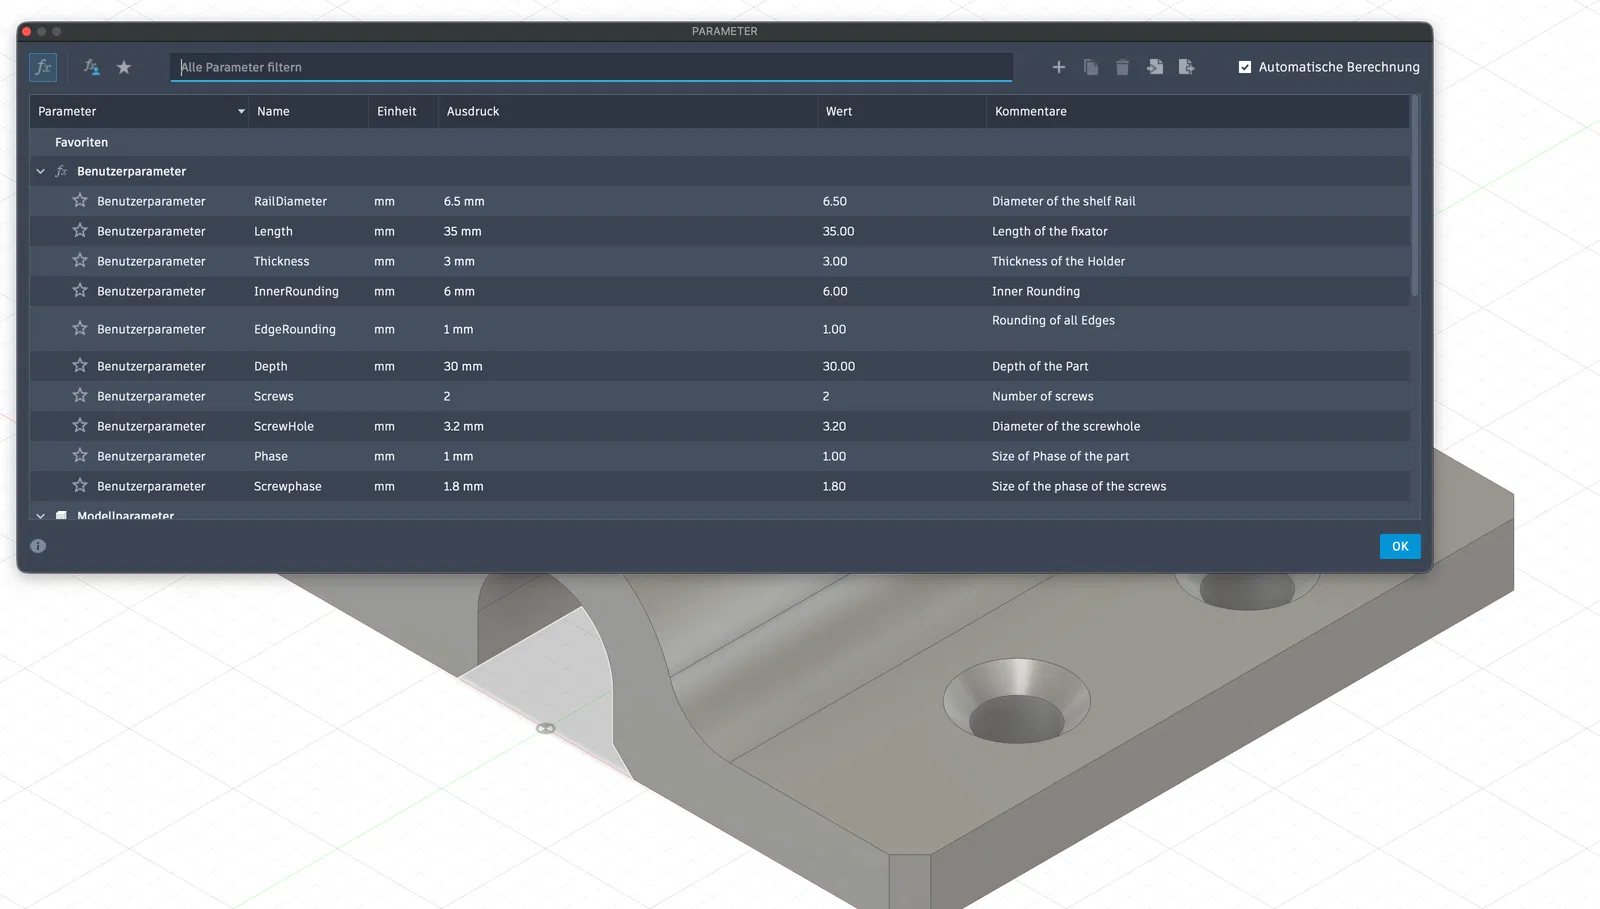The width and height of the screenshot is (1600, 909).
Task: Open the info icon at dialog bottom
Action: 38,546
